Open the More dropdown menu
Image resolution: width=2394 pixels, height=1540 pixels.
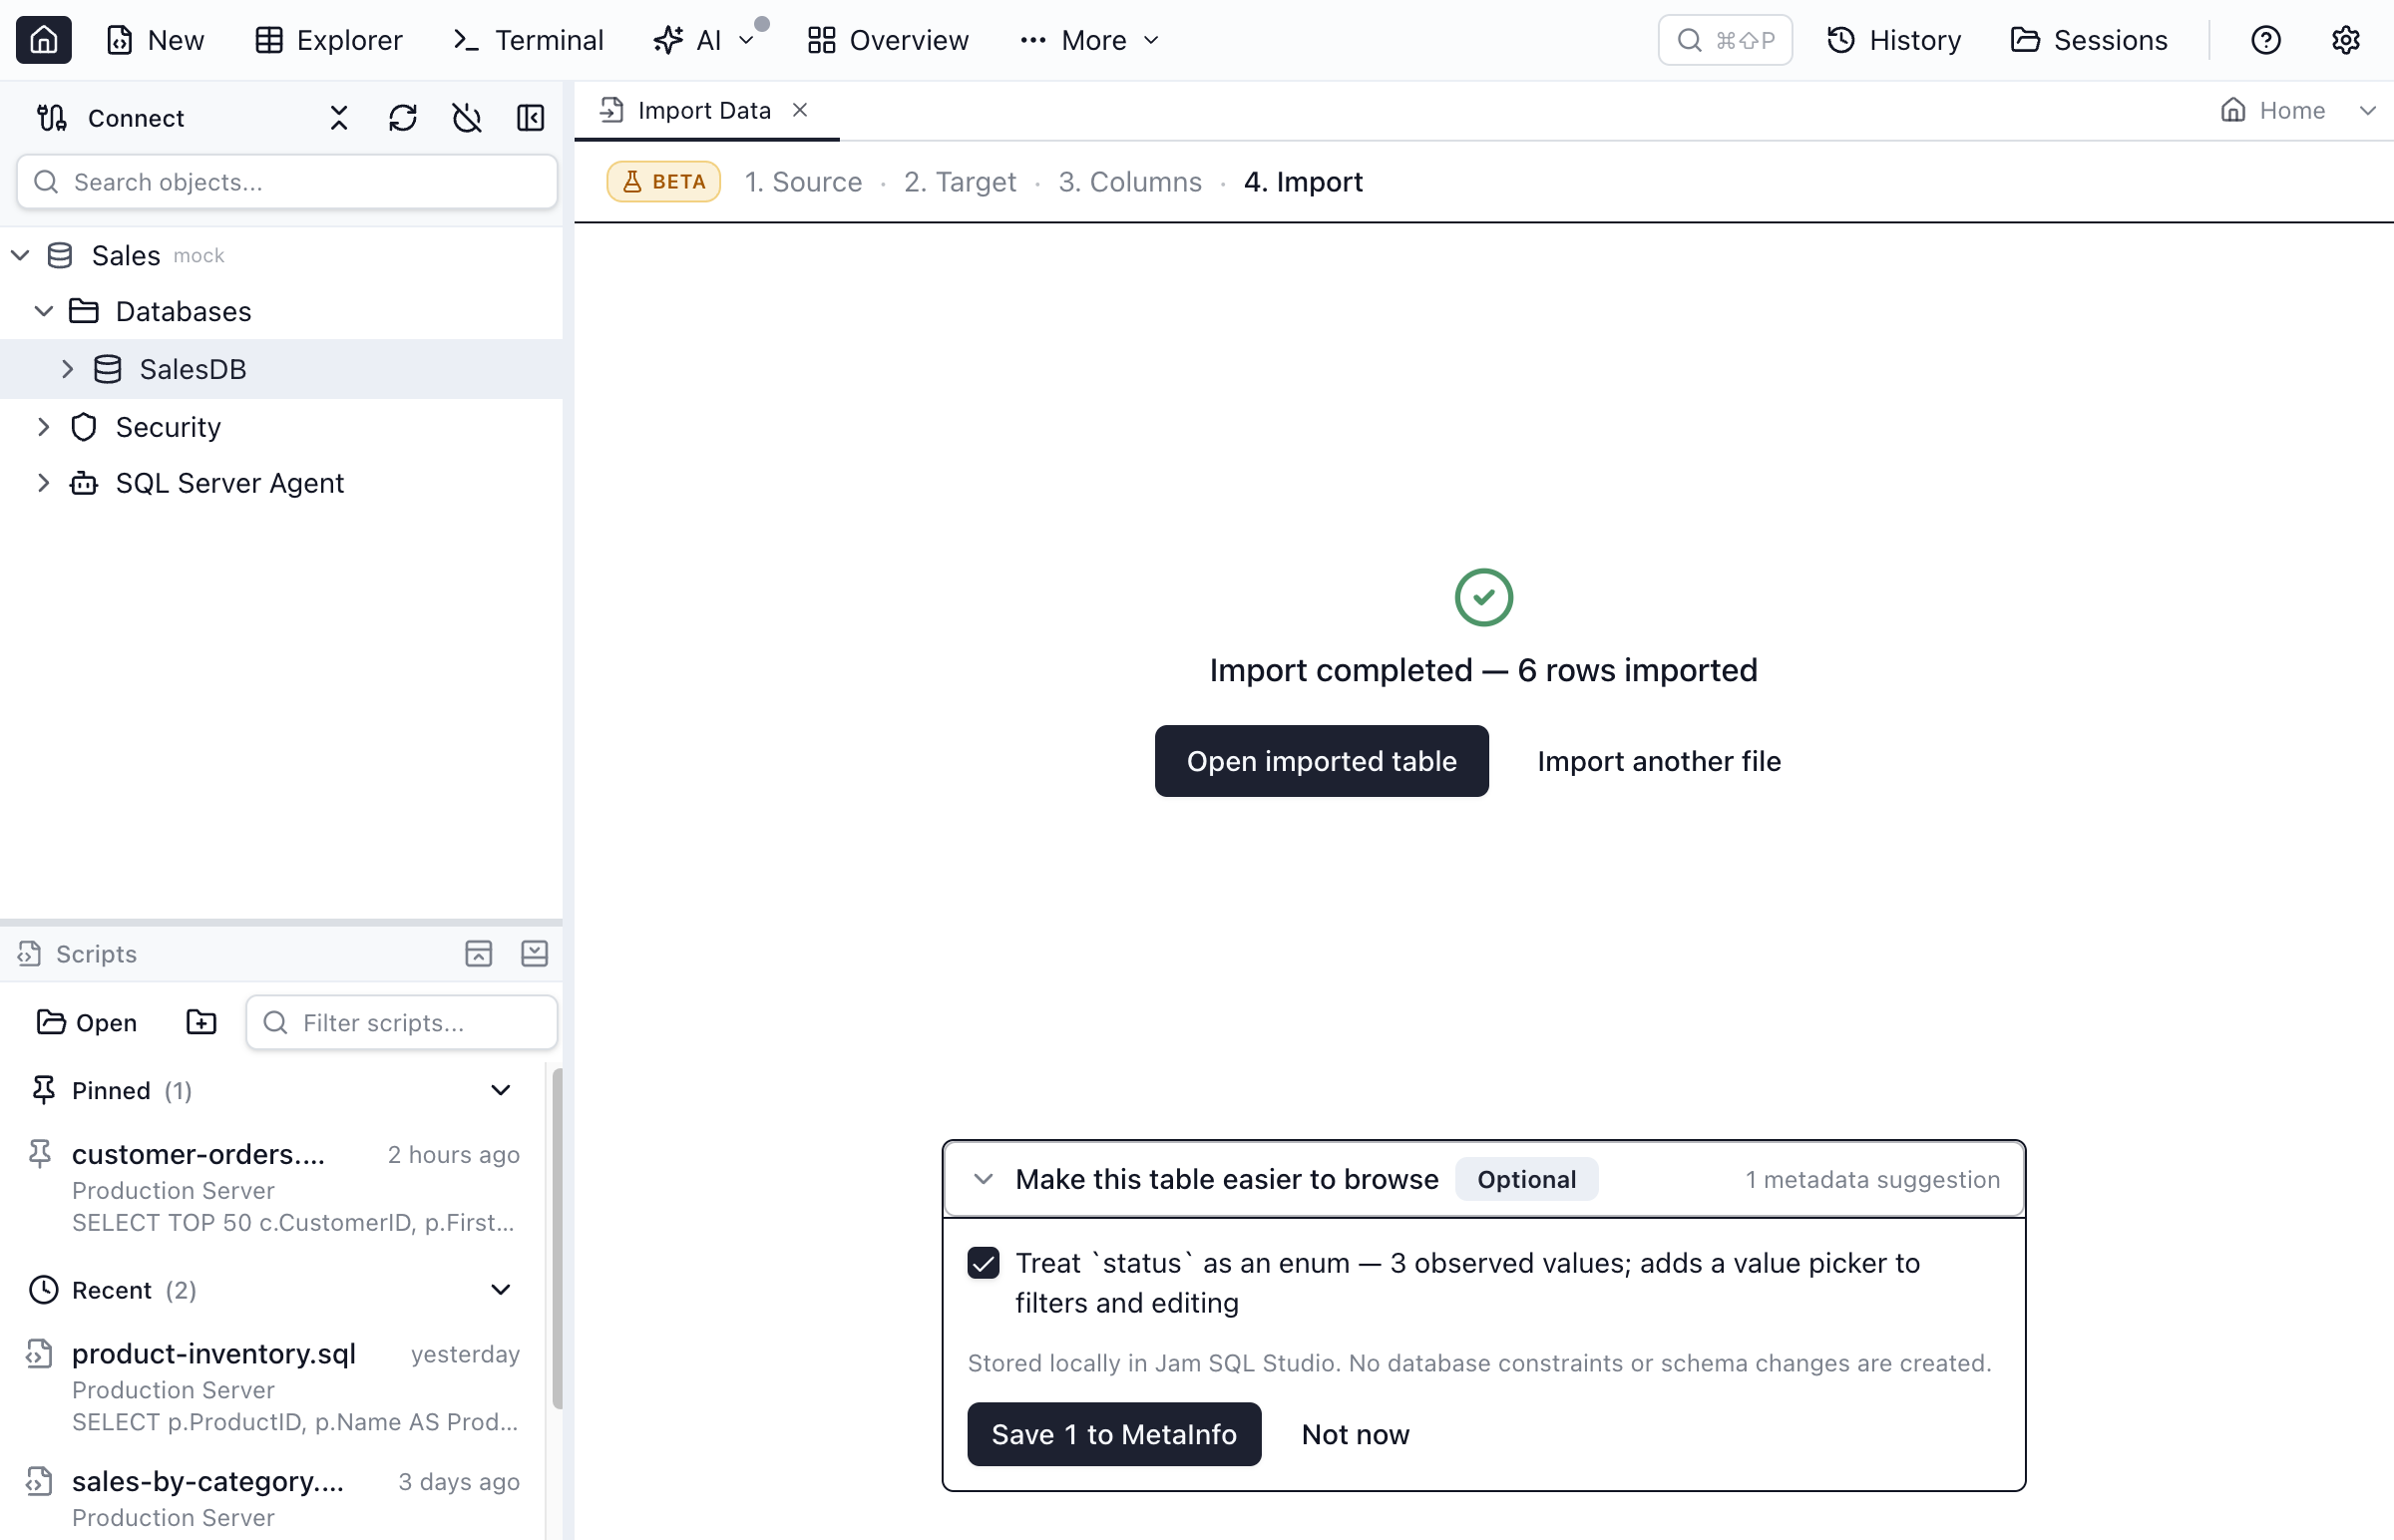pyautogui.click(x=1090, y=40)
